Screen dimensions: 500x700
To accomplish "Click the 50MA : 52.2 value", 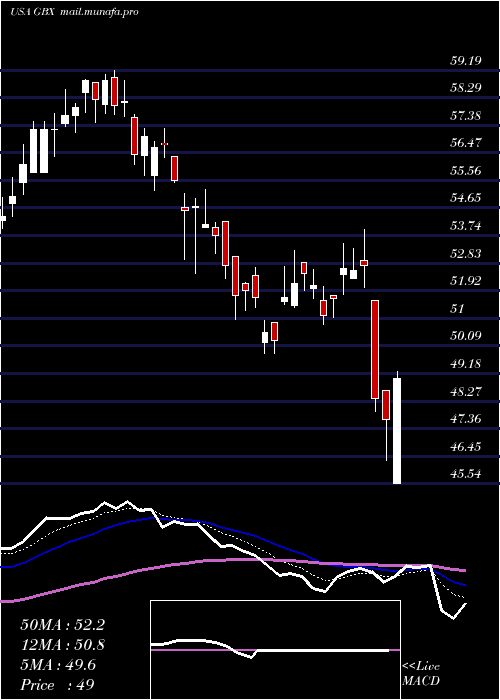I will click(62, 625).
